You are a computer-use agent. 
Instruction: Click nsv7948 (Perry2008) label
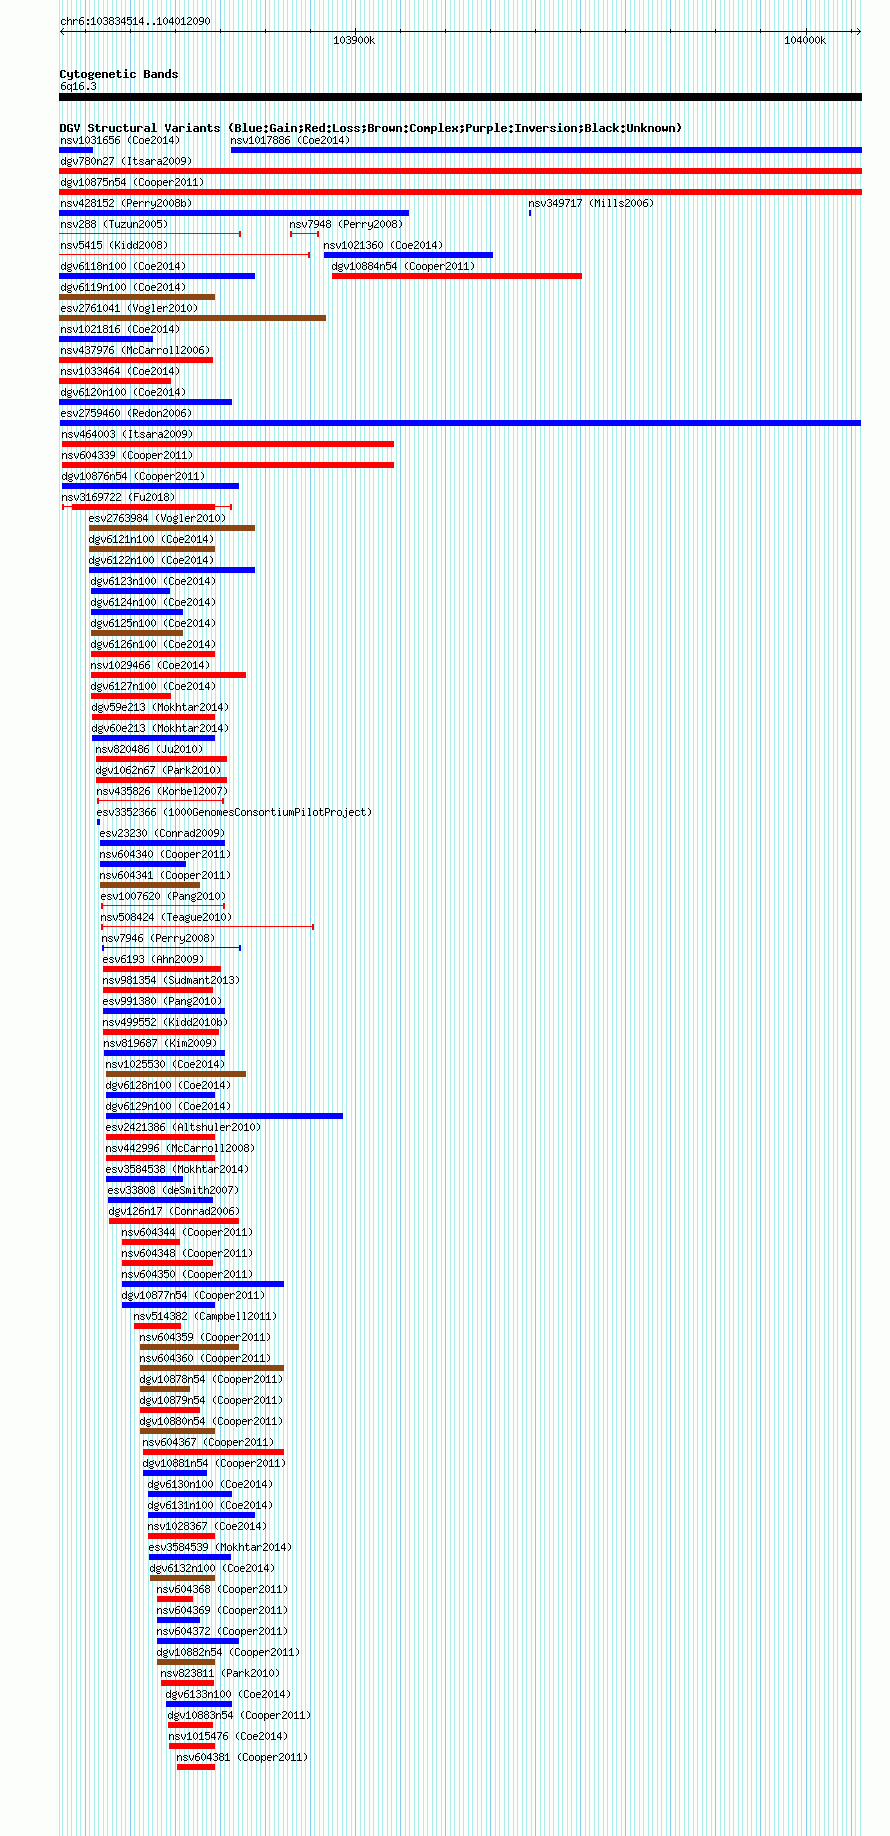coord(347,225)
